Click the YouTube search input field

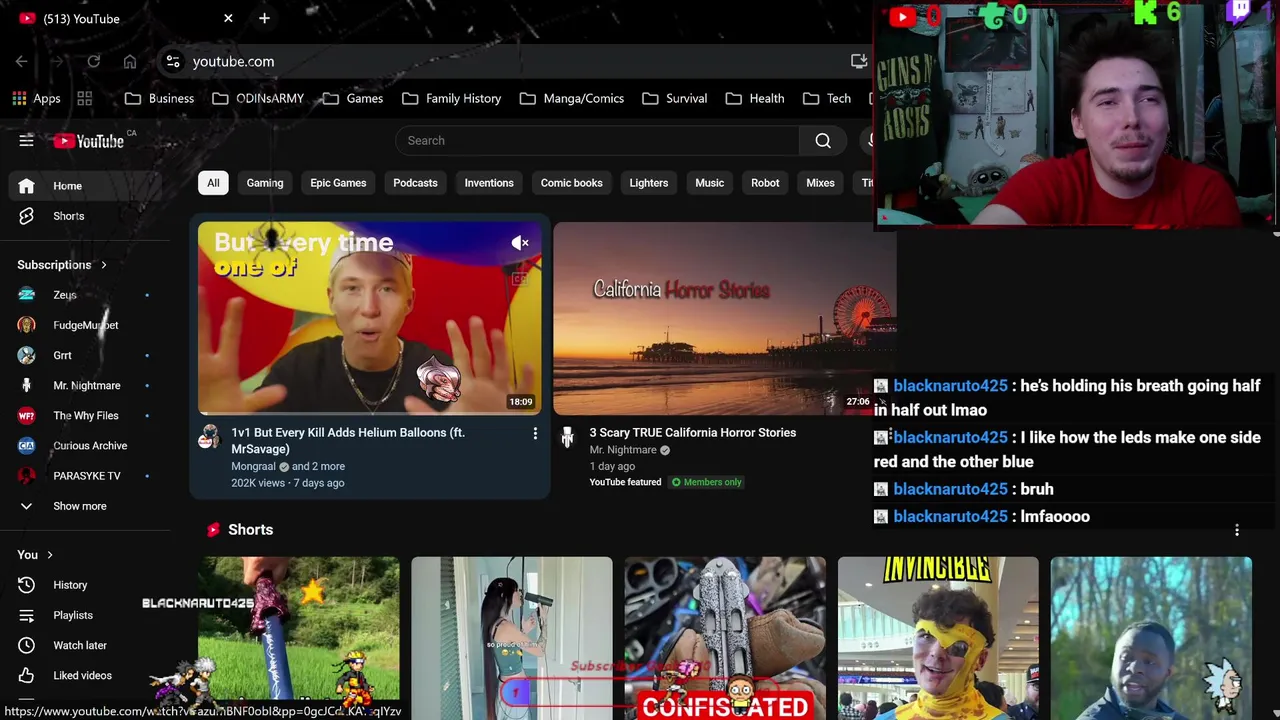click(x=597, y=141)
